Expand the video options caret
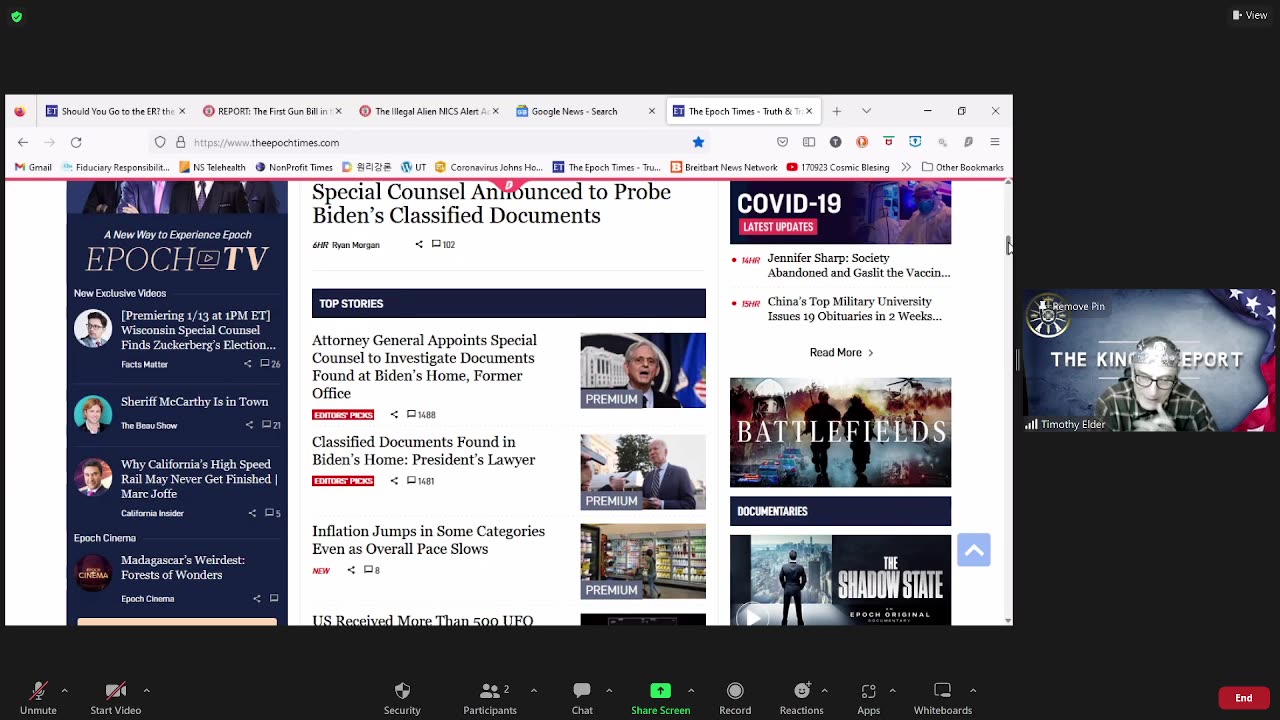The height and width of the screenshot is (720, 1280). point(146,690)
